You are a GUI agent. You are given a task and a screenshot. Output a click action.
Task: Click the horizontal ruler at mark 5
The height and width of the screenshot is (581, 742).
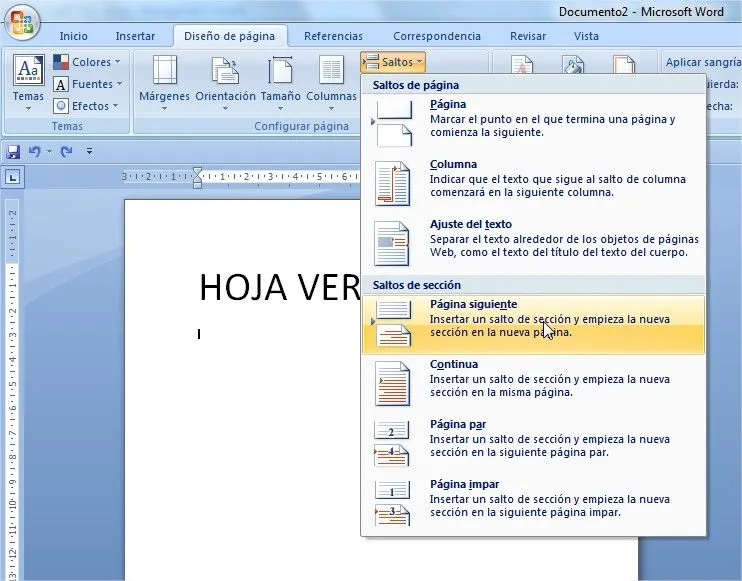[x=320, y=177]
